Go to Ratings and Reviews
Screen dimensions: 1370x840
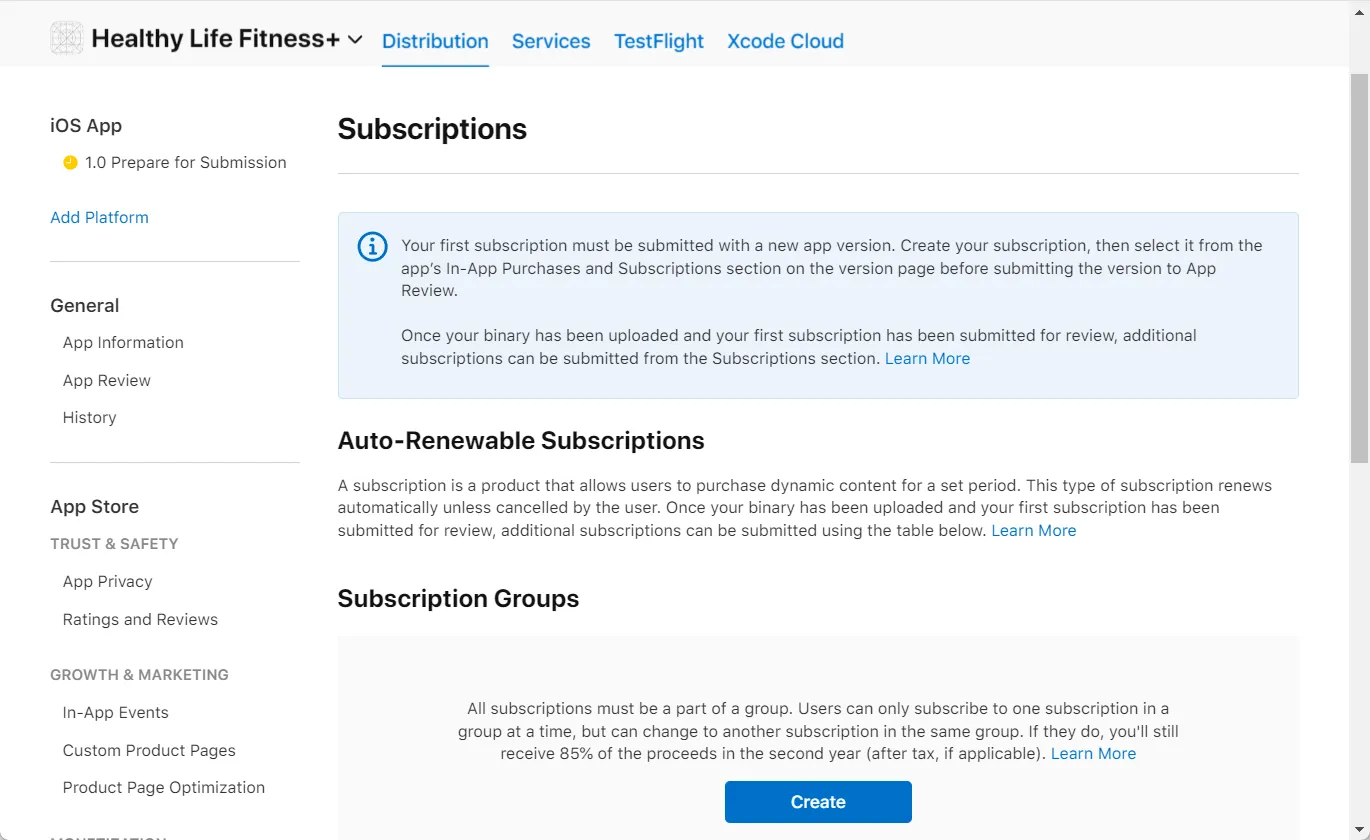point(140,619)
